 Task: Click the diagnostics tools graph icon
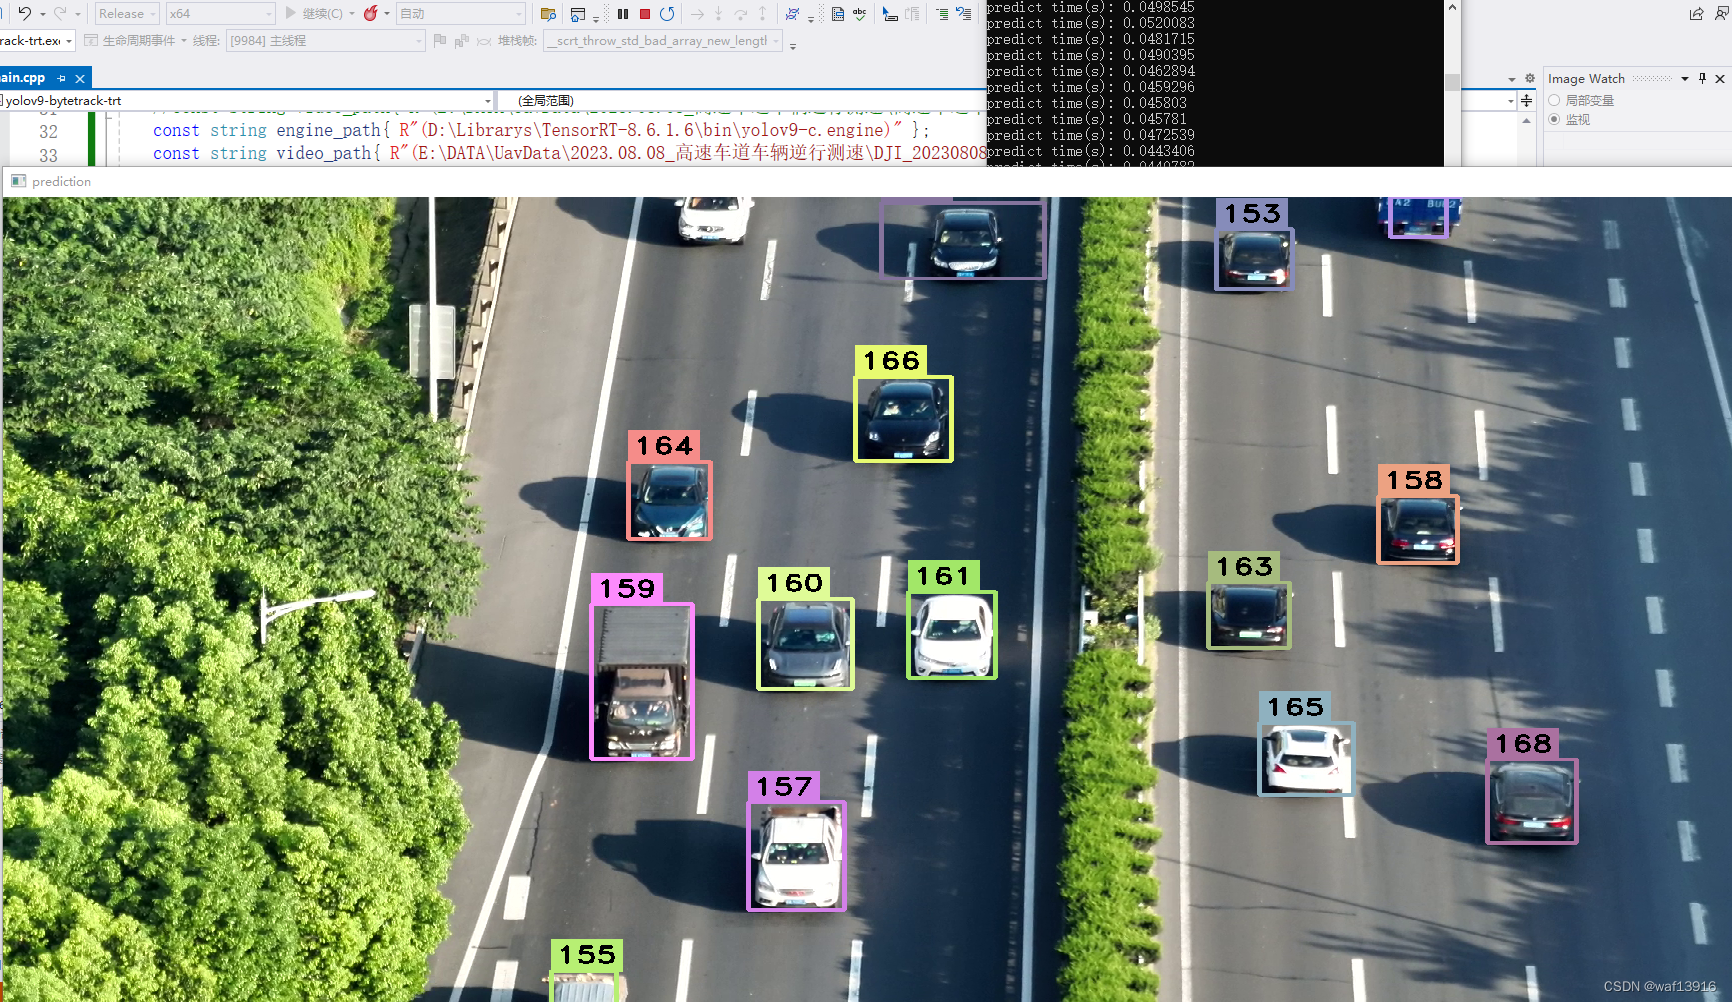[792, 13]
